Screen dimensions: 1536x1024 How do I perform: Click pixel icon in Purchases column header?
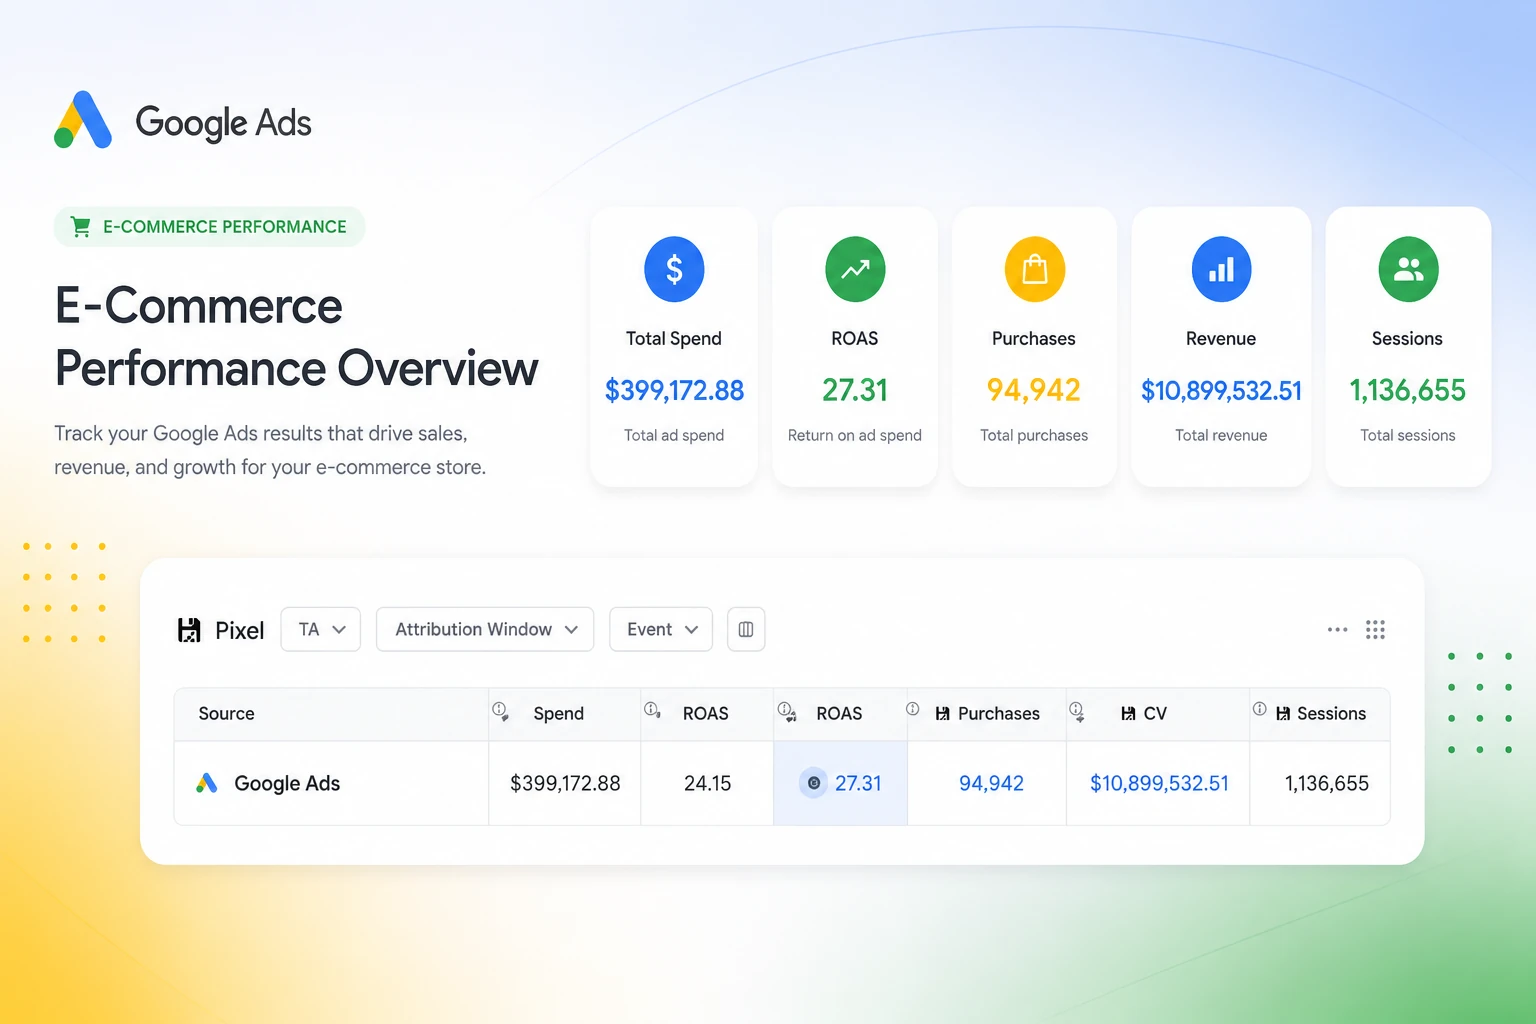point(942,714)
